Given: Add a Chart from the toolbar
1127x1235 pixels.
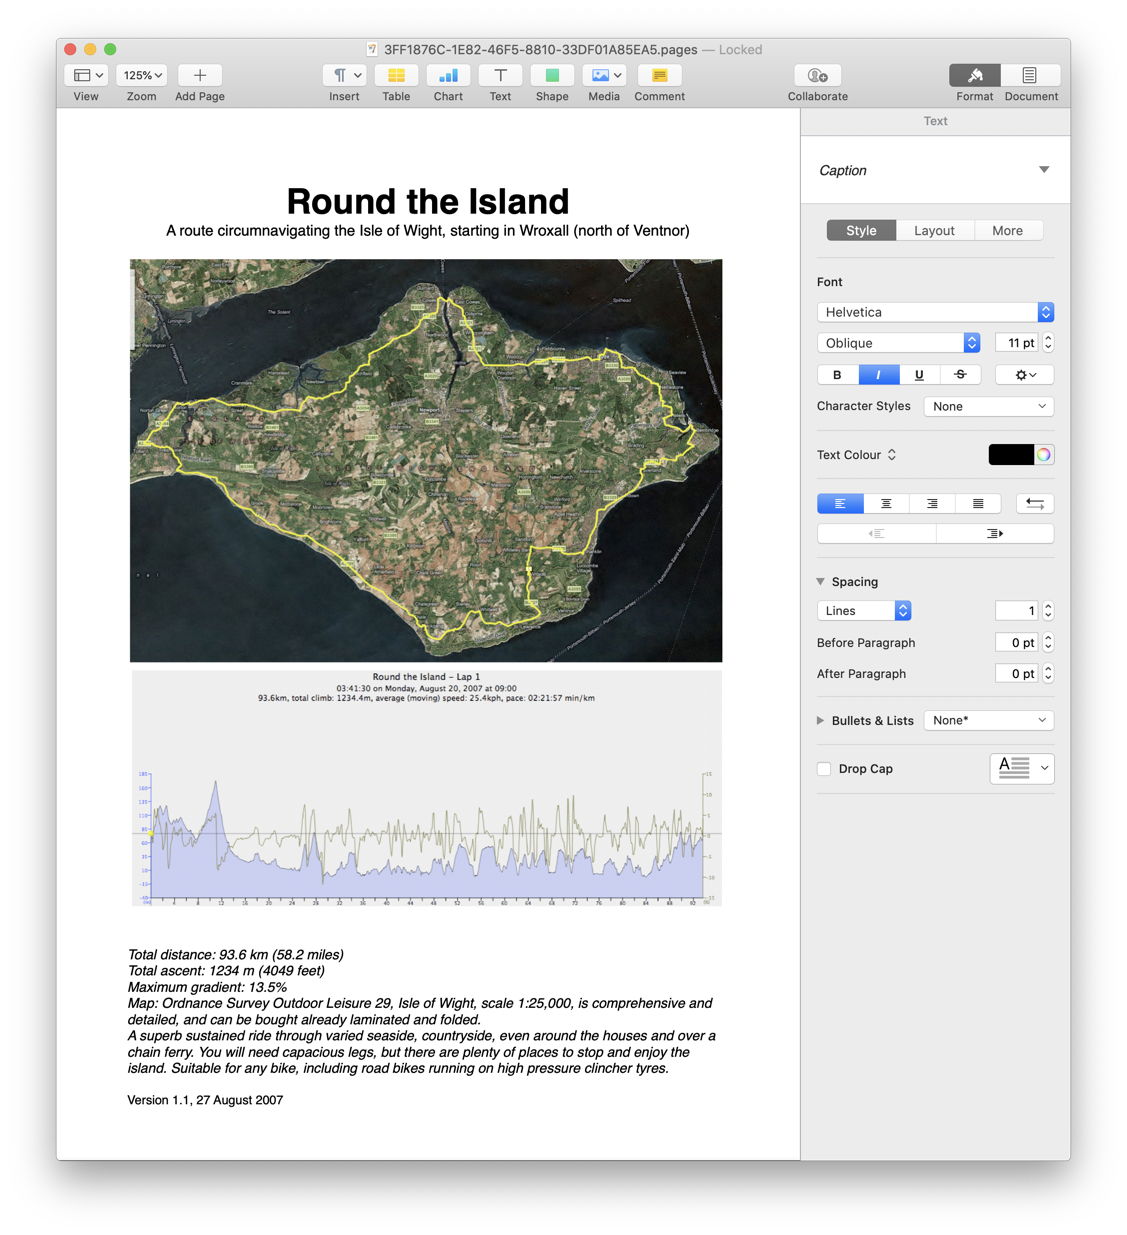Looking at the screenshot, I should click(448, 75).
